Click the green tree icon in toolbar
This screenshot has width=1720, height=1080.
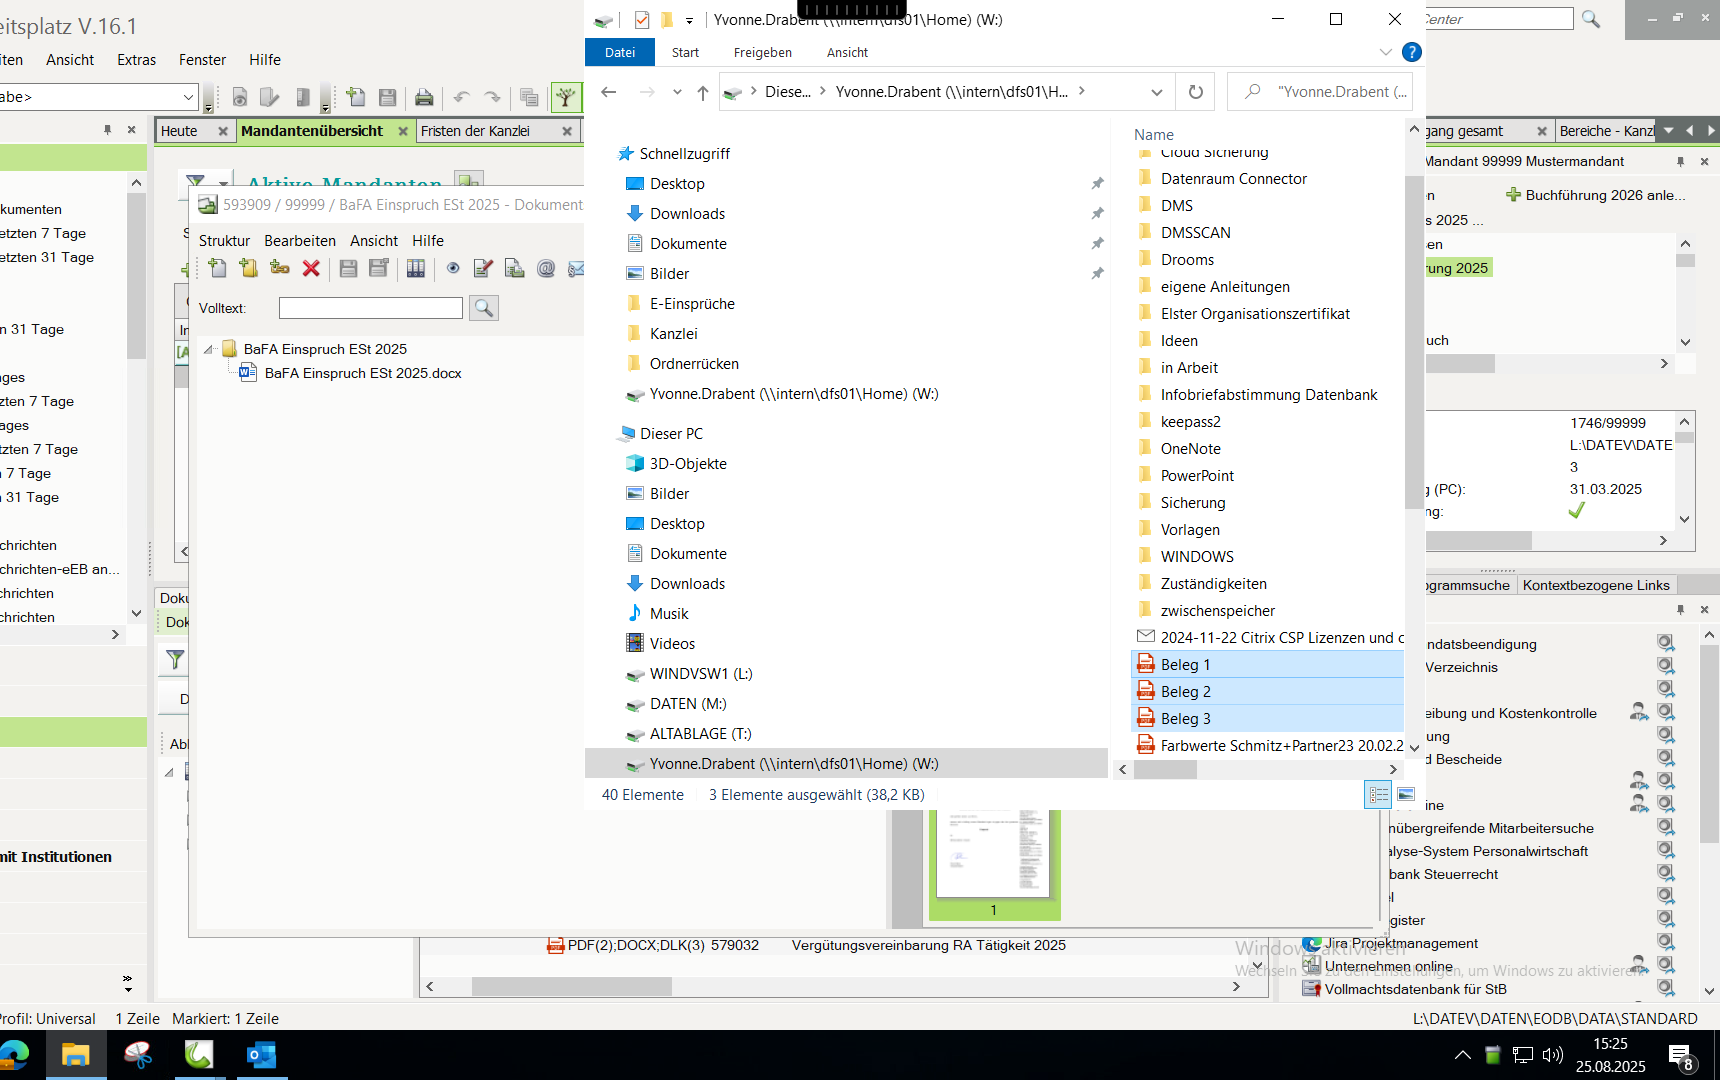tap(566, 97)
